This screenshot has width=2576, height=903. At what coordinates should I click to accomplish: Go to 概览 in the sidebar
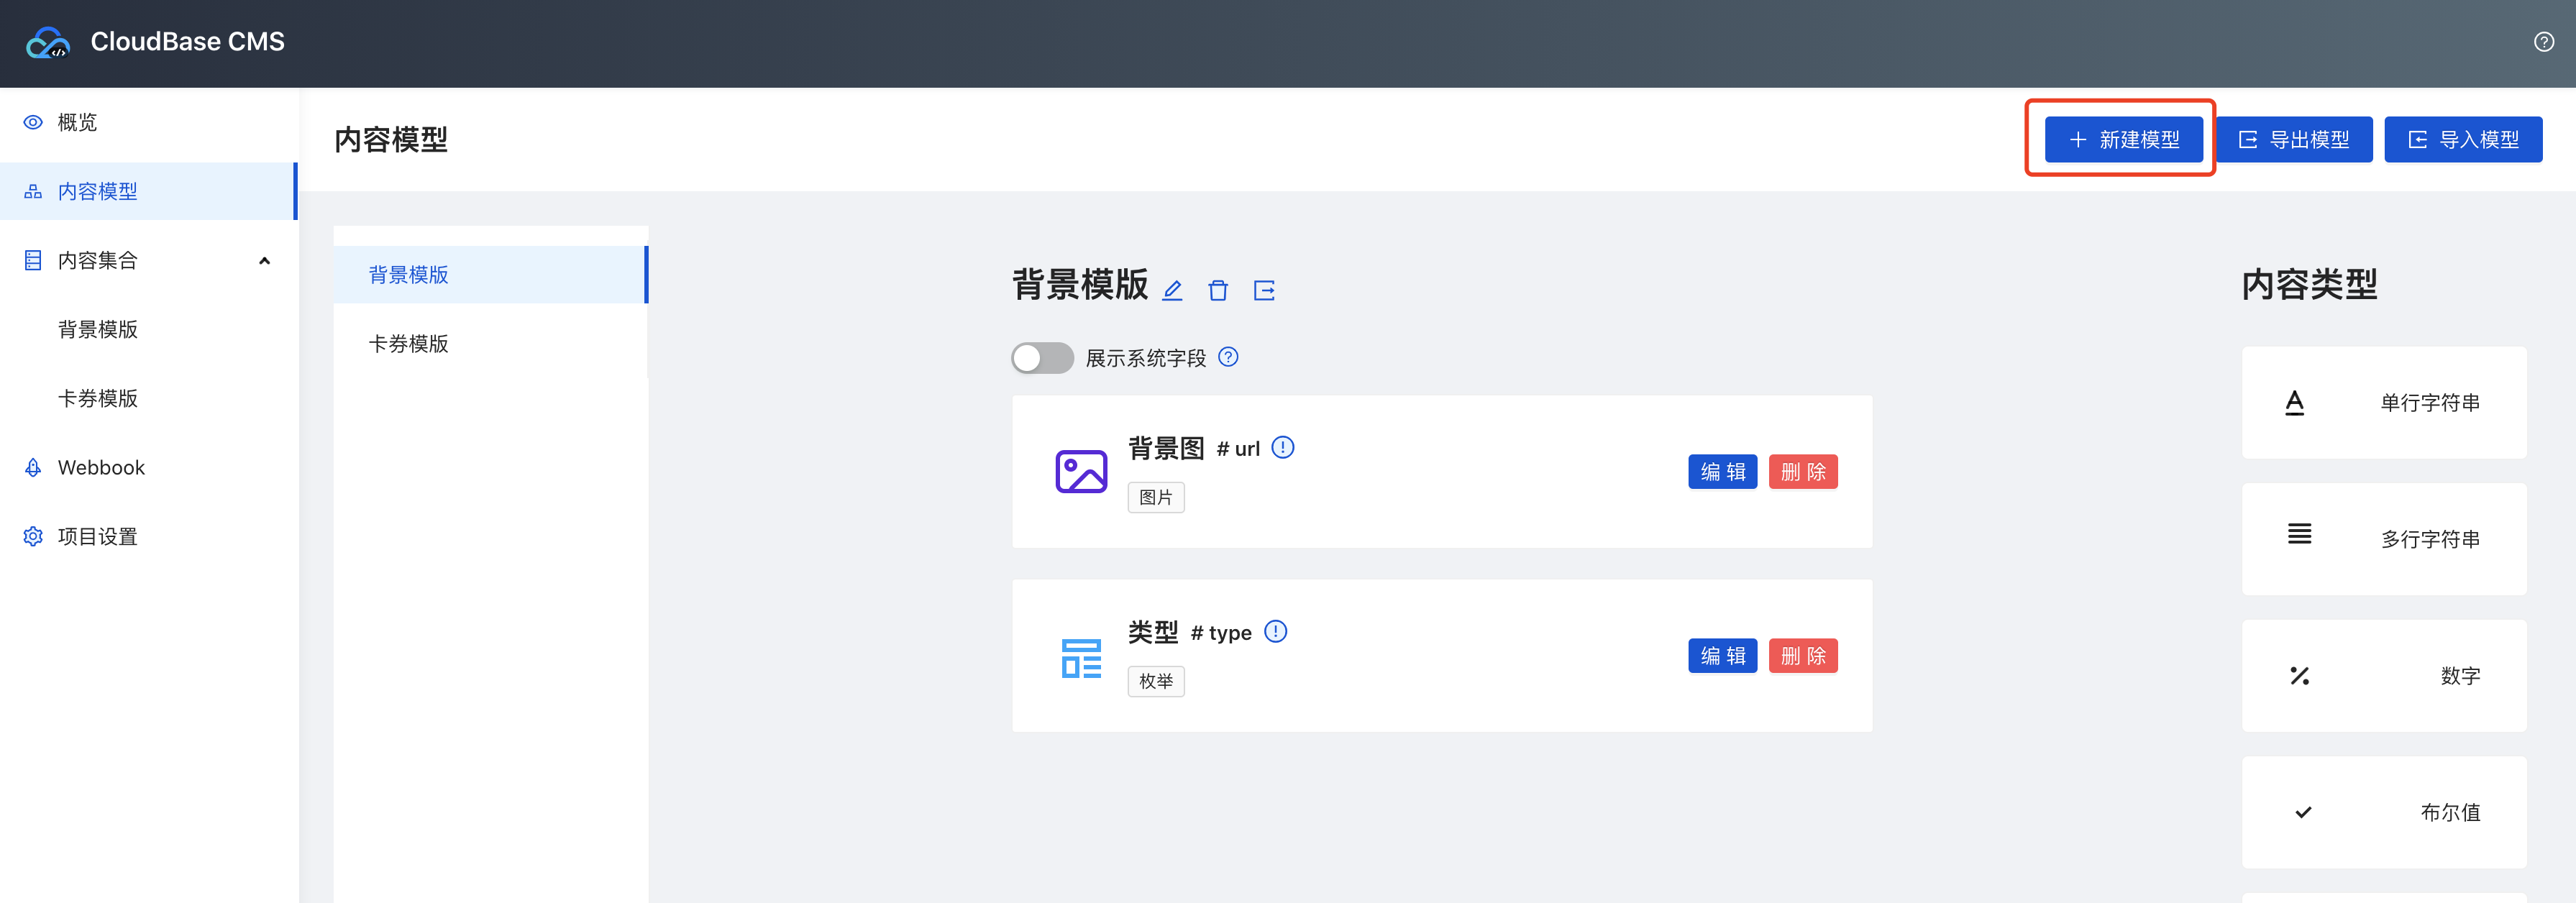[77, 122]
